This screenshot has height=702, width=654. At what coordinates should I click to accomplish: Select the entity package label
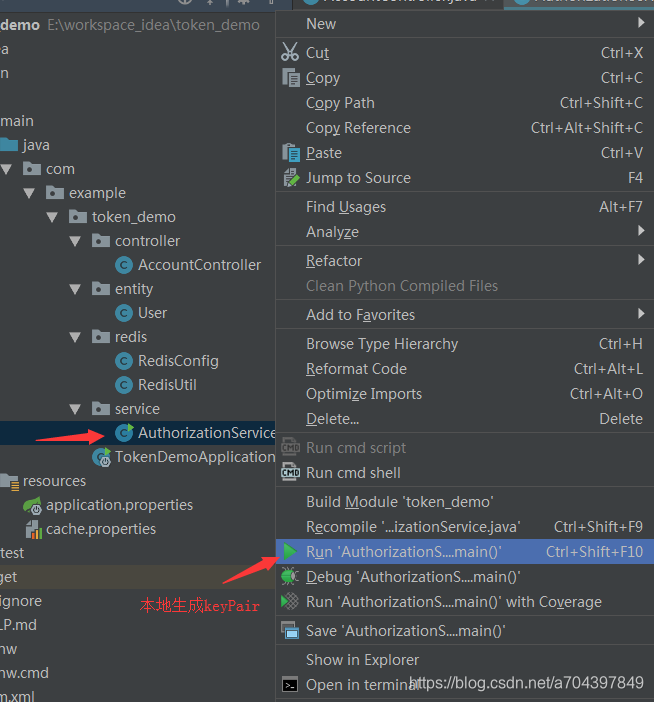point(134,289)
